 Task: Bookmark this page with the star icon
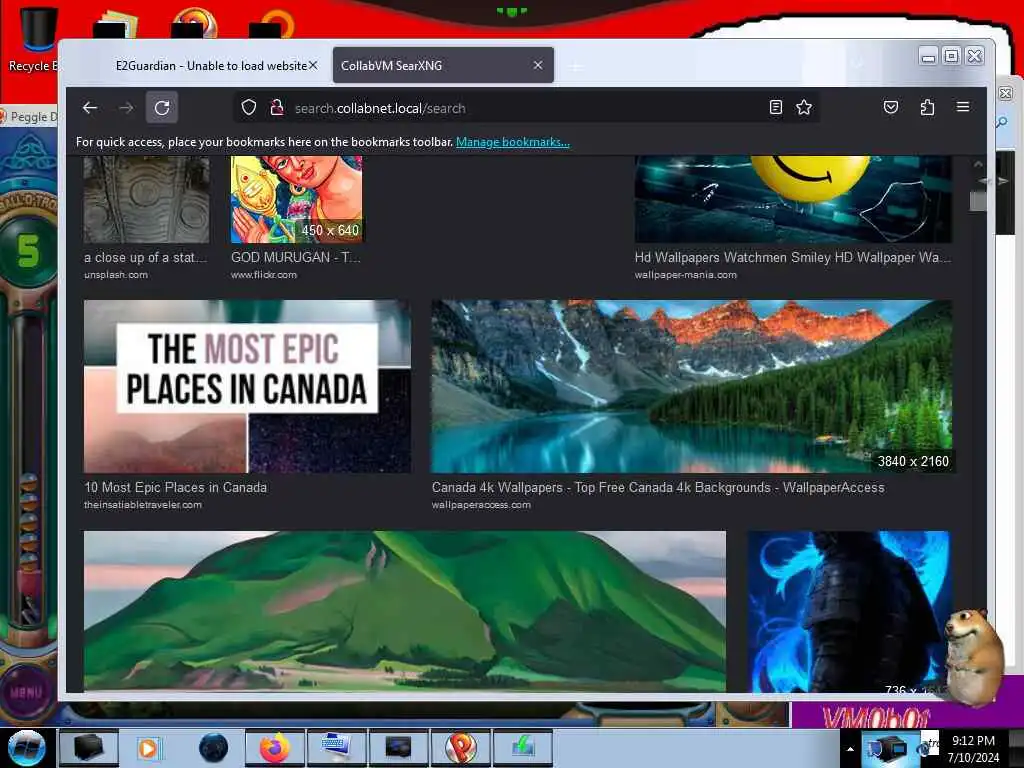tap(804, 108)
